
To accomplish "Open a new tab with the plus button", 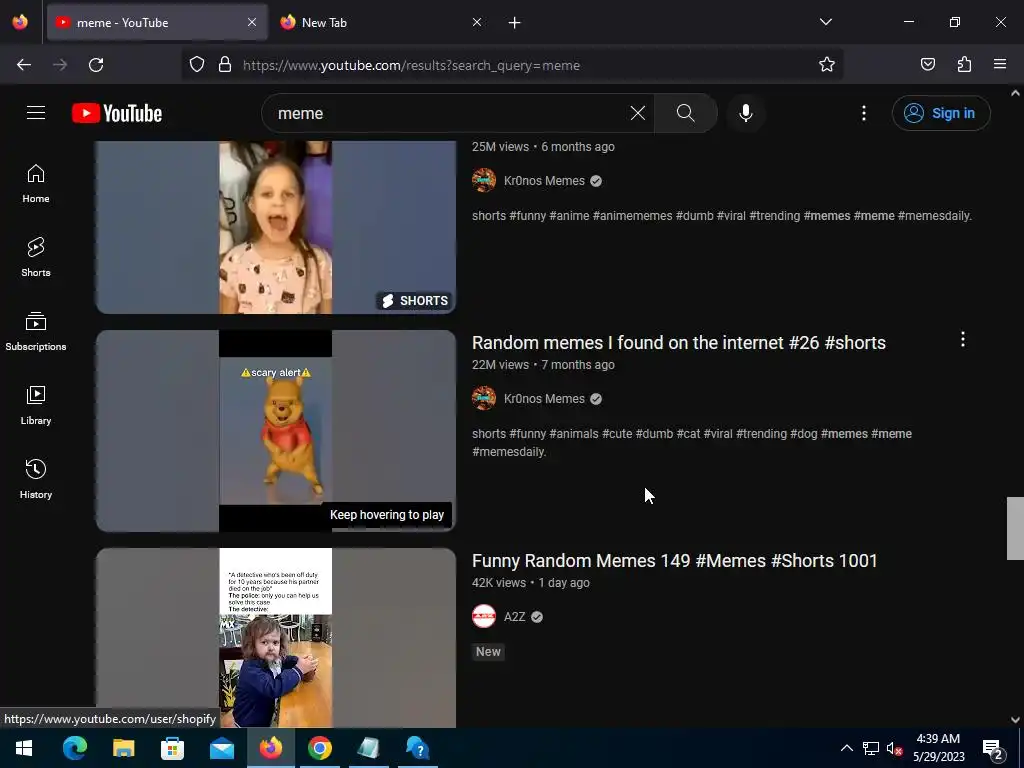I will [x=515, y=23].
